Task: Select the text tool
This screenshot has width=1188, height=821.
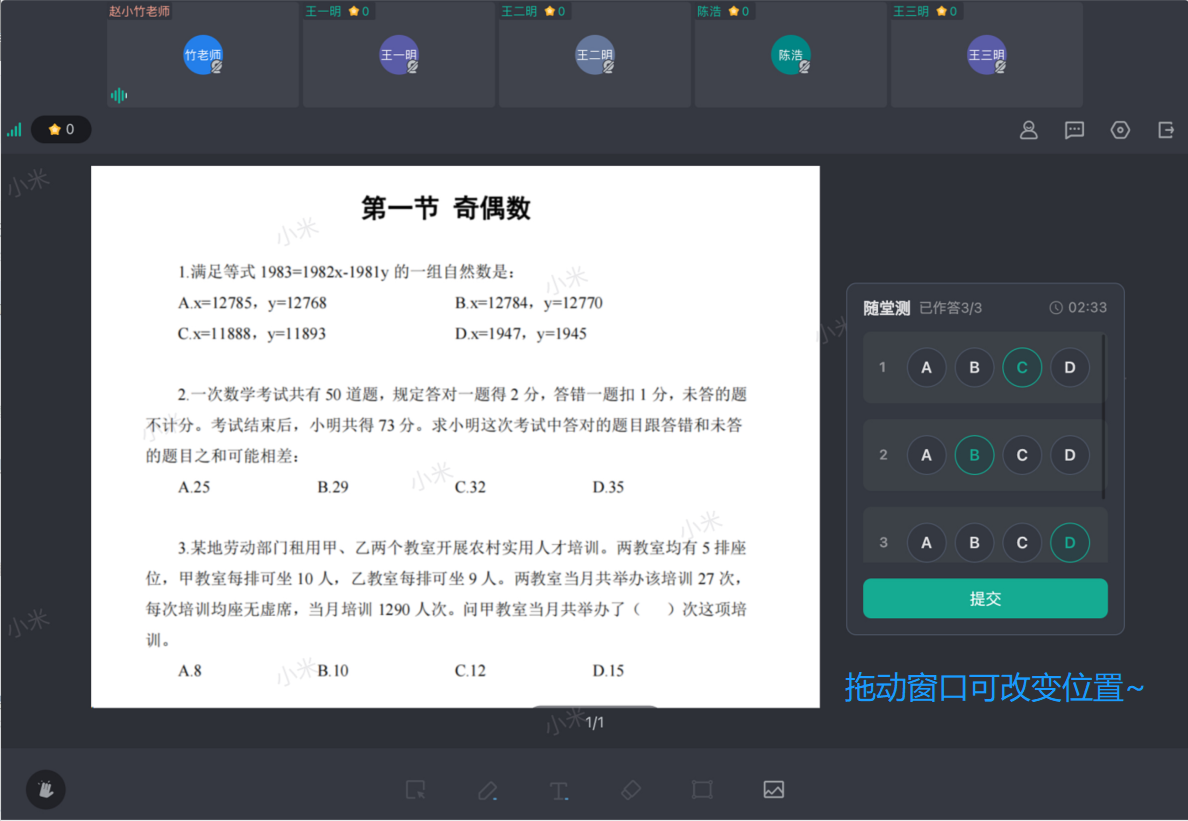Action: pyautogui.click(x=558, y=790)
